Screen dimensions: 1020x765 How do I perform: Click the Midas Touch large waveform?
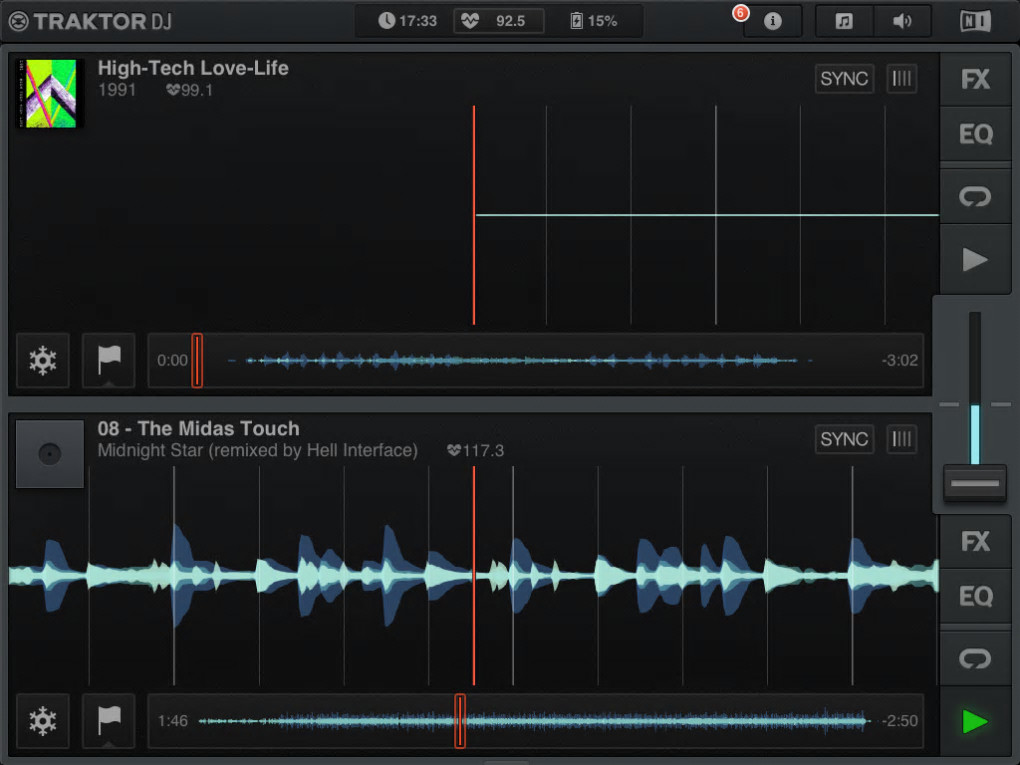(x=474, y=576)
